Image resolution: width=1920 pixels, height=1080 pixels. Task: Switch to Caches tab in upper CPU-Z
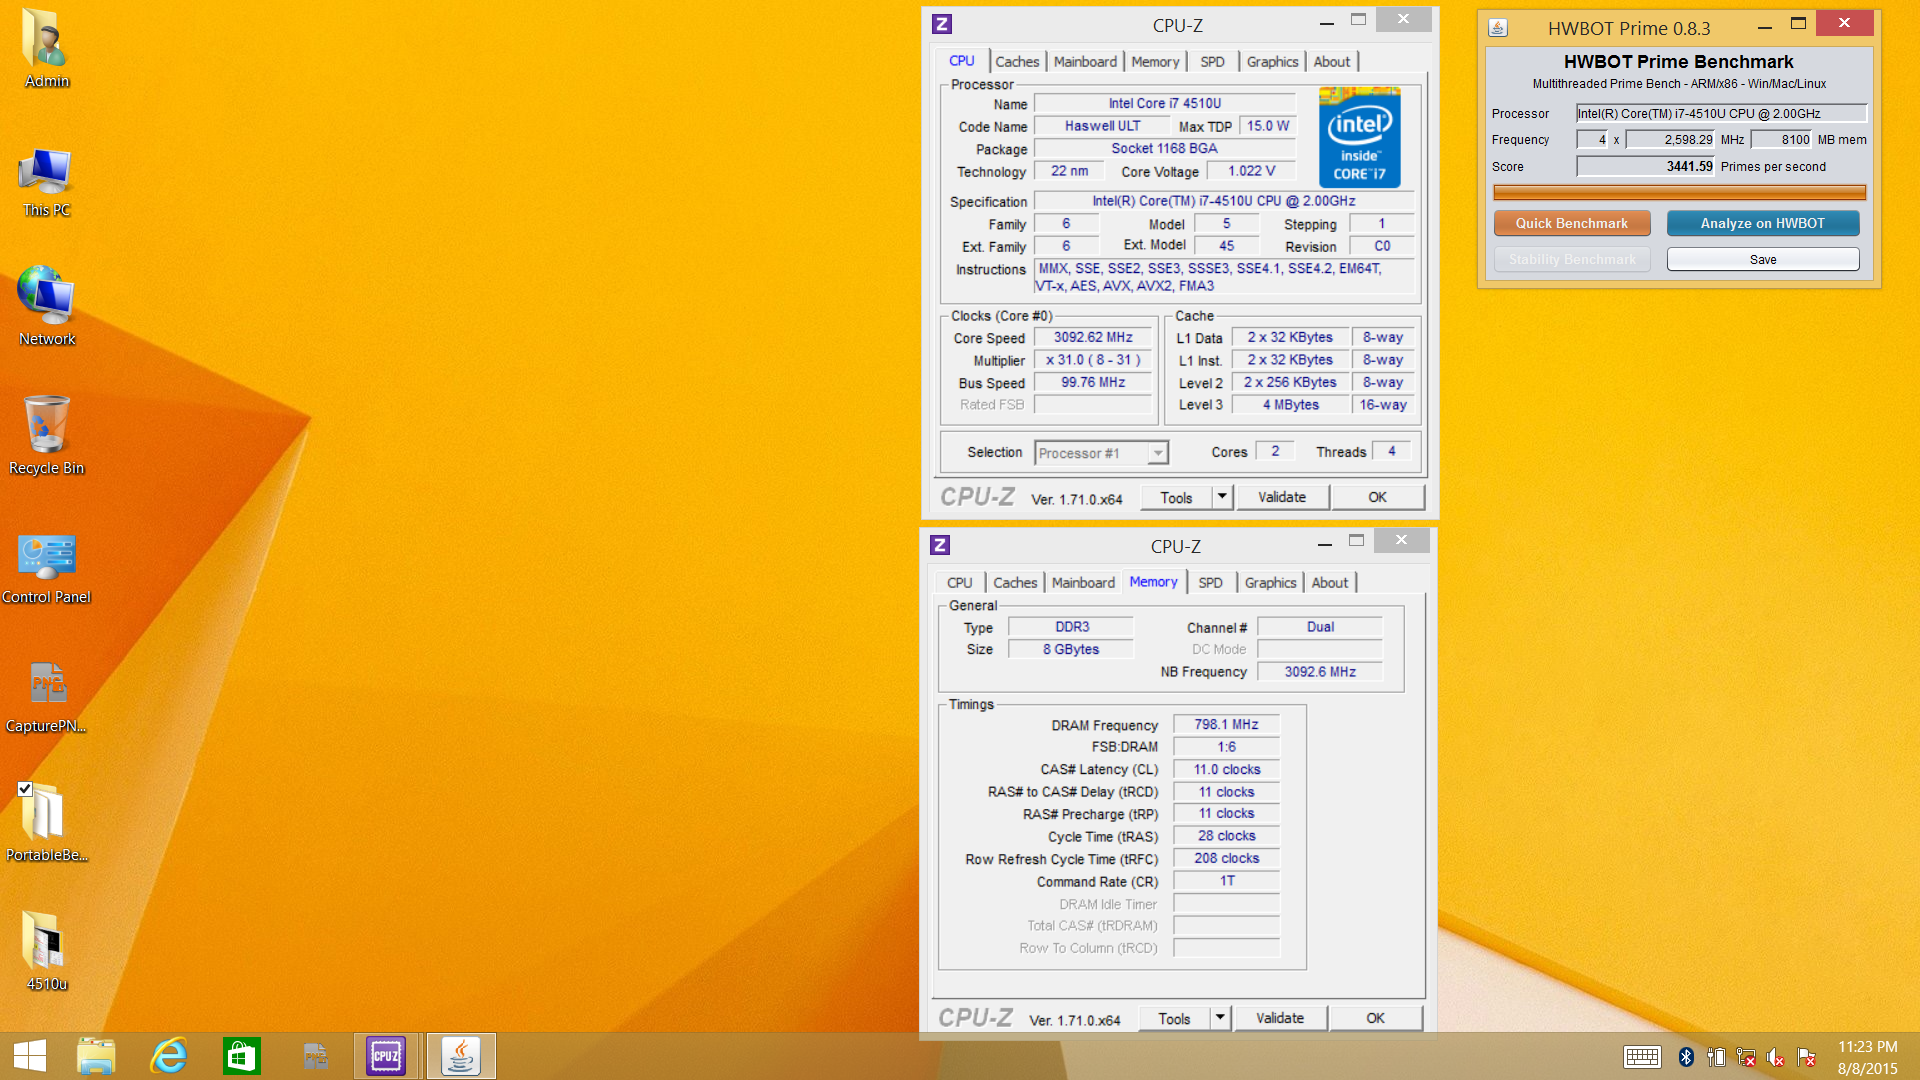1017,61
